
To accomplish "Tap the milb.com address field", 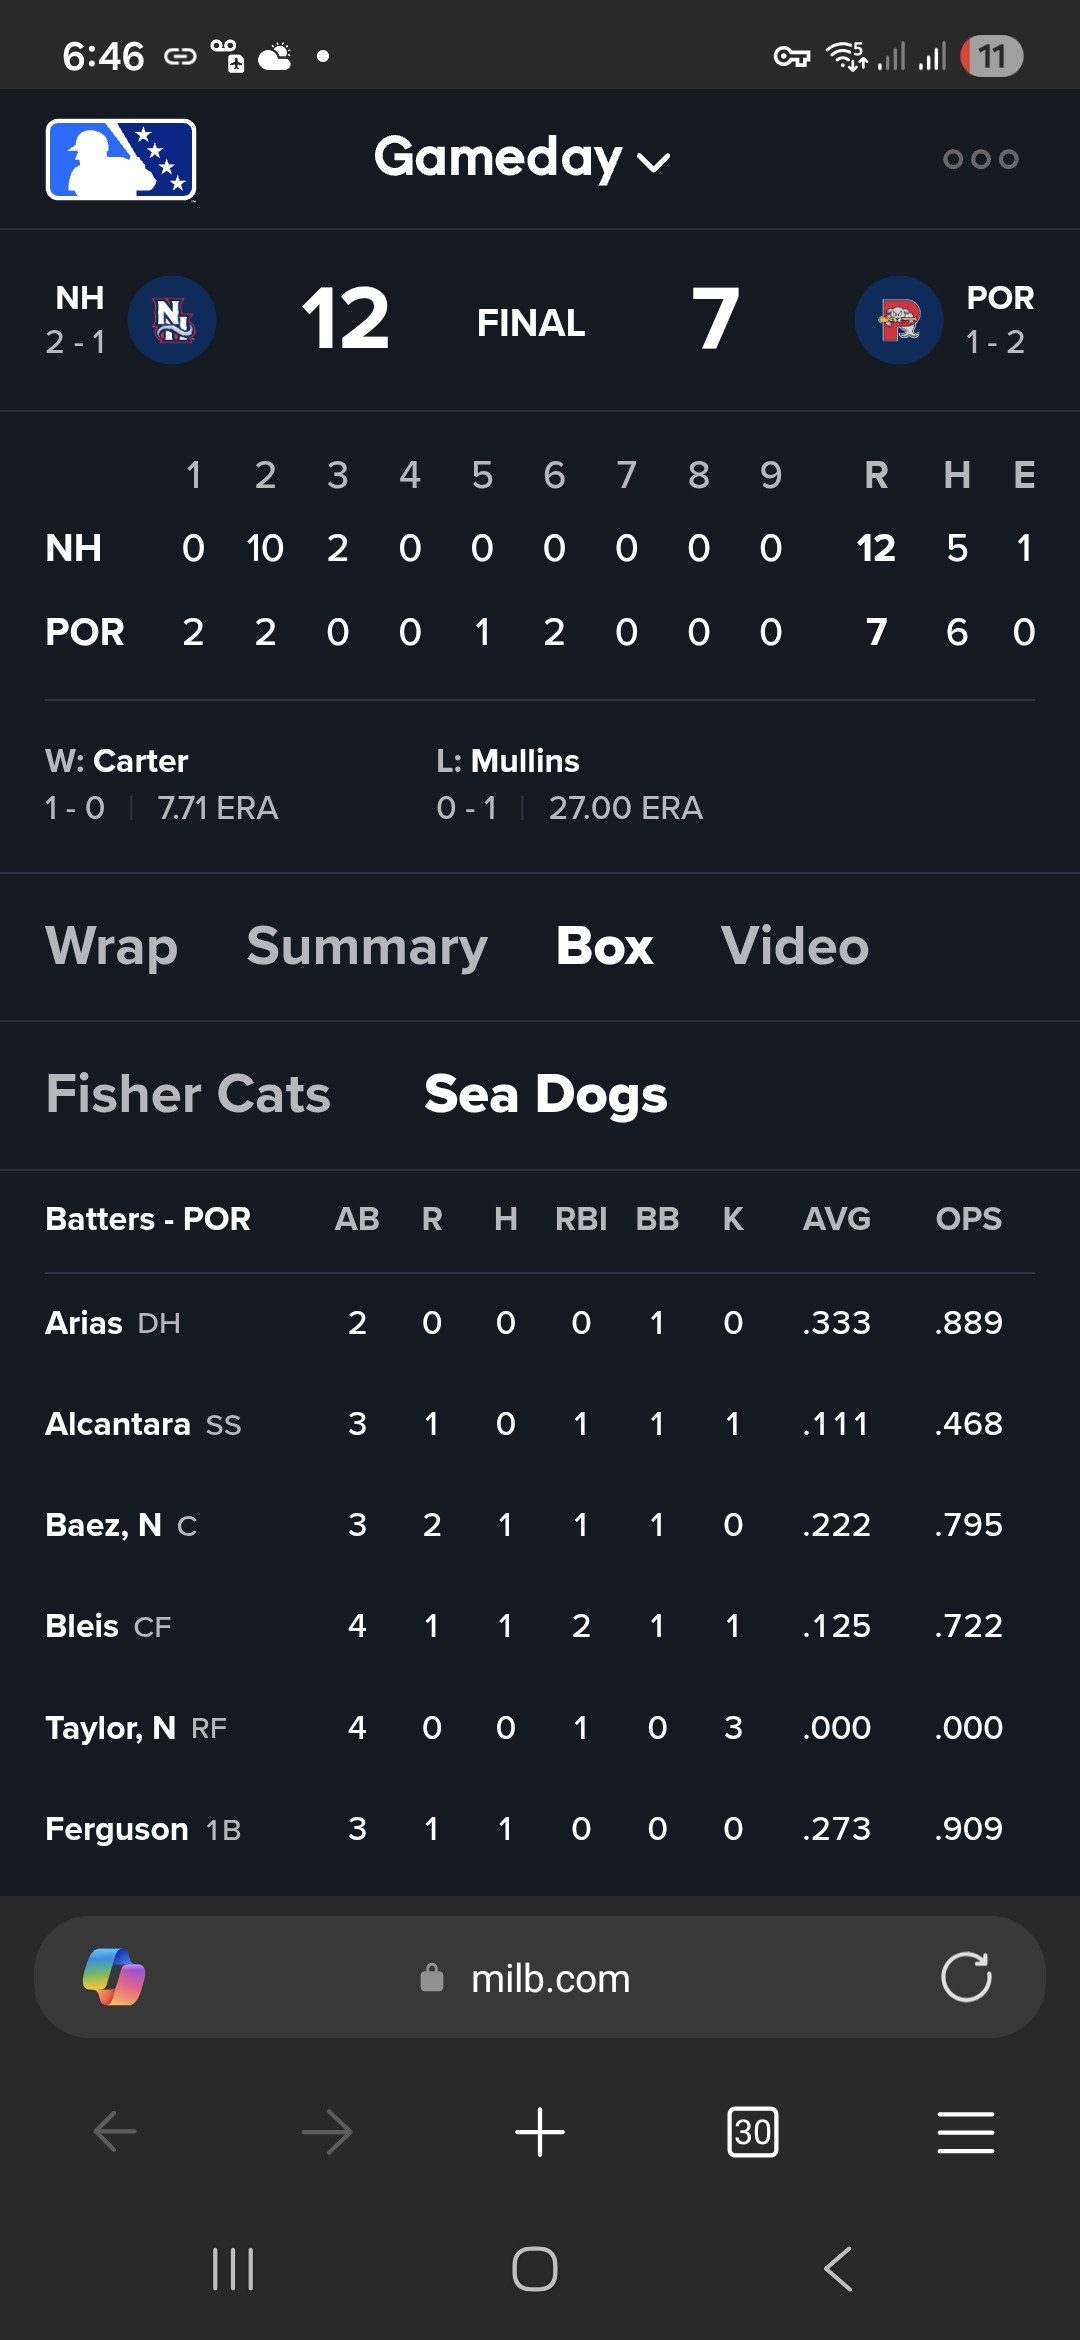I will pyautogui.click(x=550, y=1978).
